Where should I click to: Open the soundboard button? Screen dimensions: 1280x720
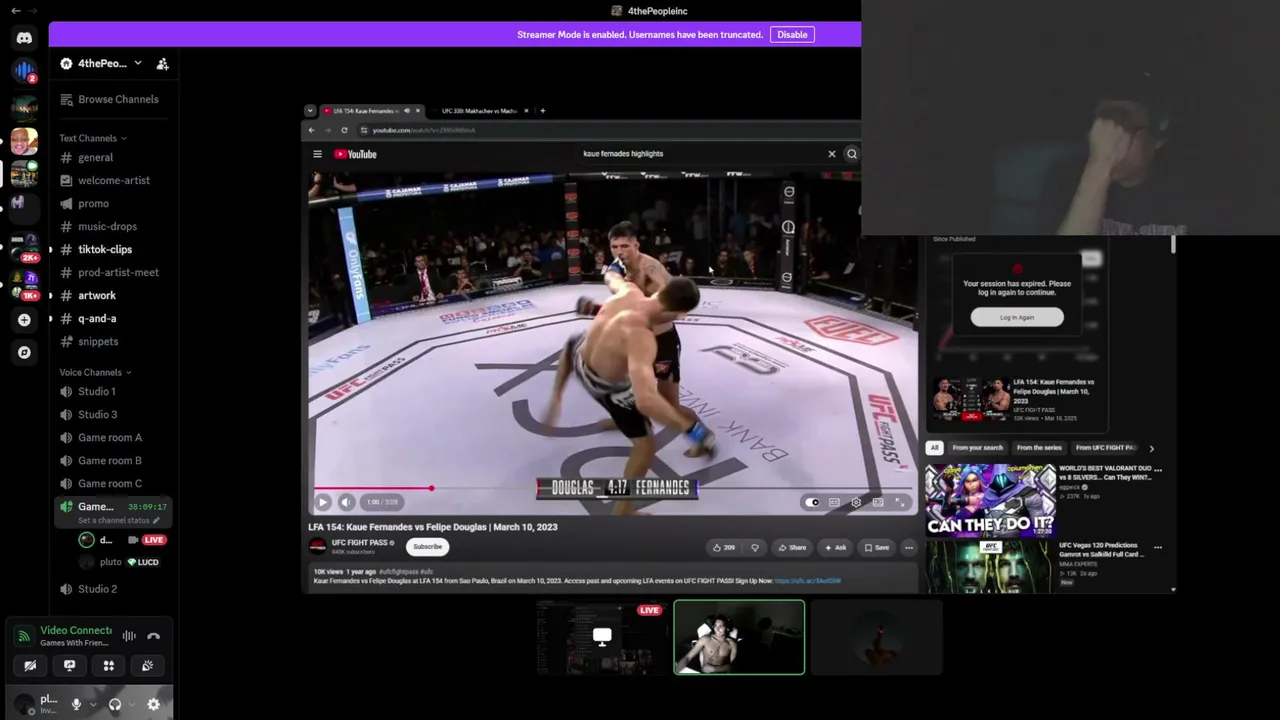[x=148, y=665]
